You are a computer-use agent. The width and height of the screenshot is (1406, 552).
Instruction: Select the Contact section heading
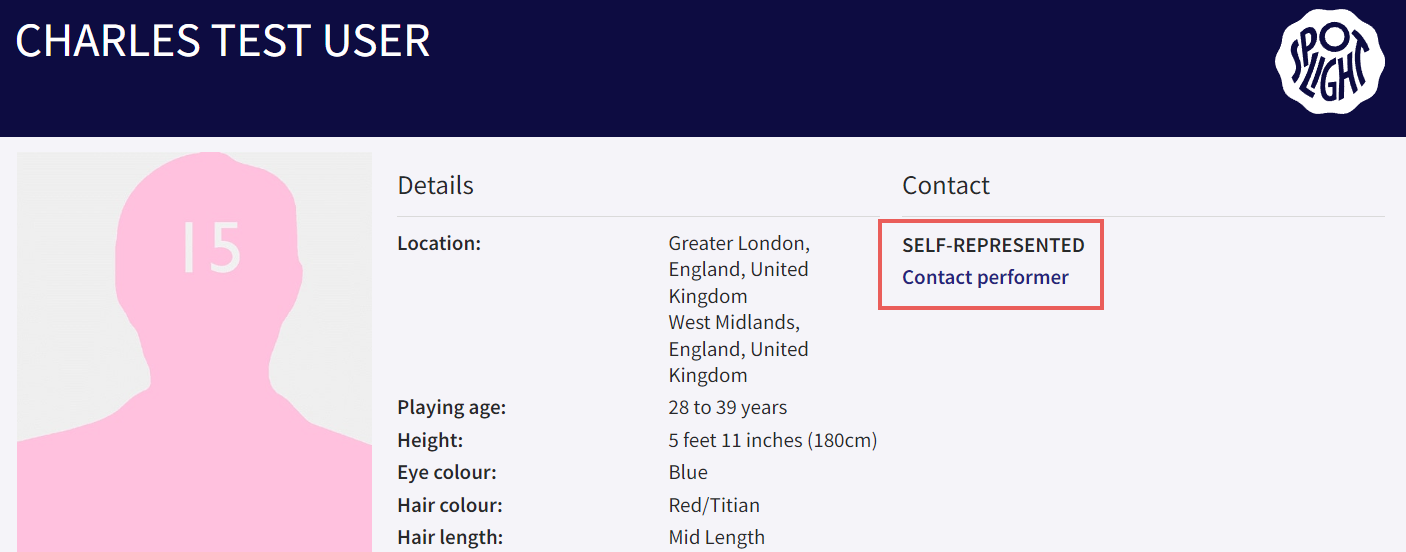click(946, 185)
